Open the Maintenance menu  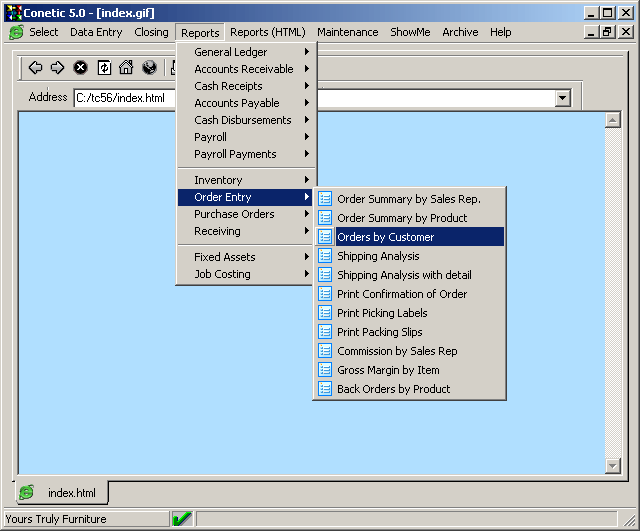pos(347,32)
